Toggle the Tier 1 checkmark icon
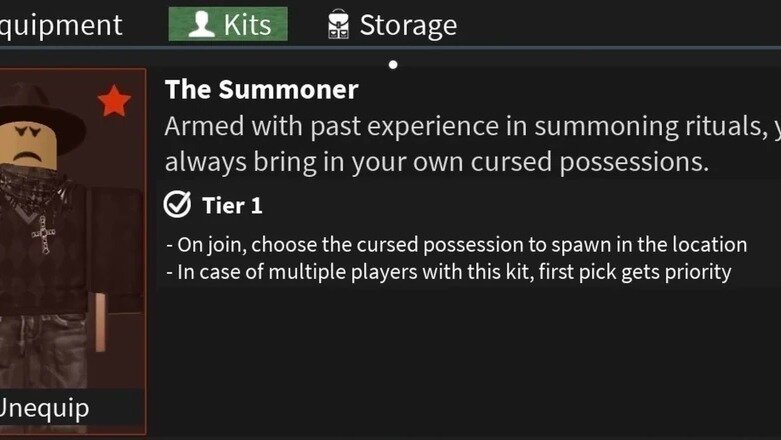This screenshot has width=781, height=440. pyautogui.click(x=177, y=205)
